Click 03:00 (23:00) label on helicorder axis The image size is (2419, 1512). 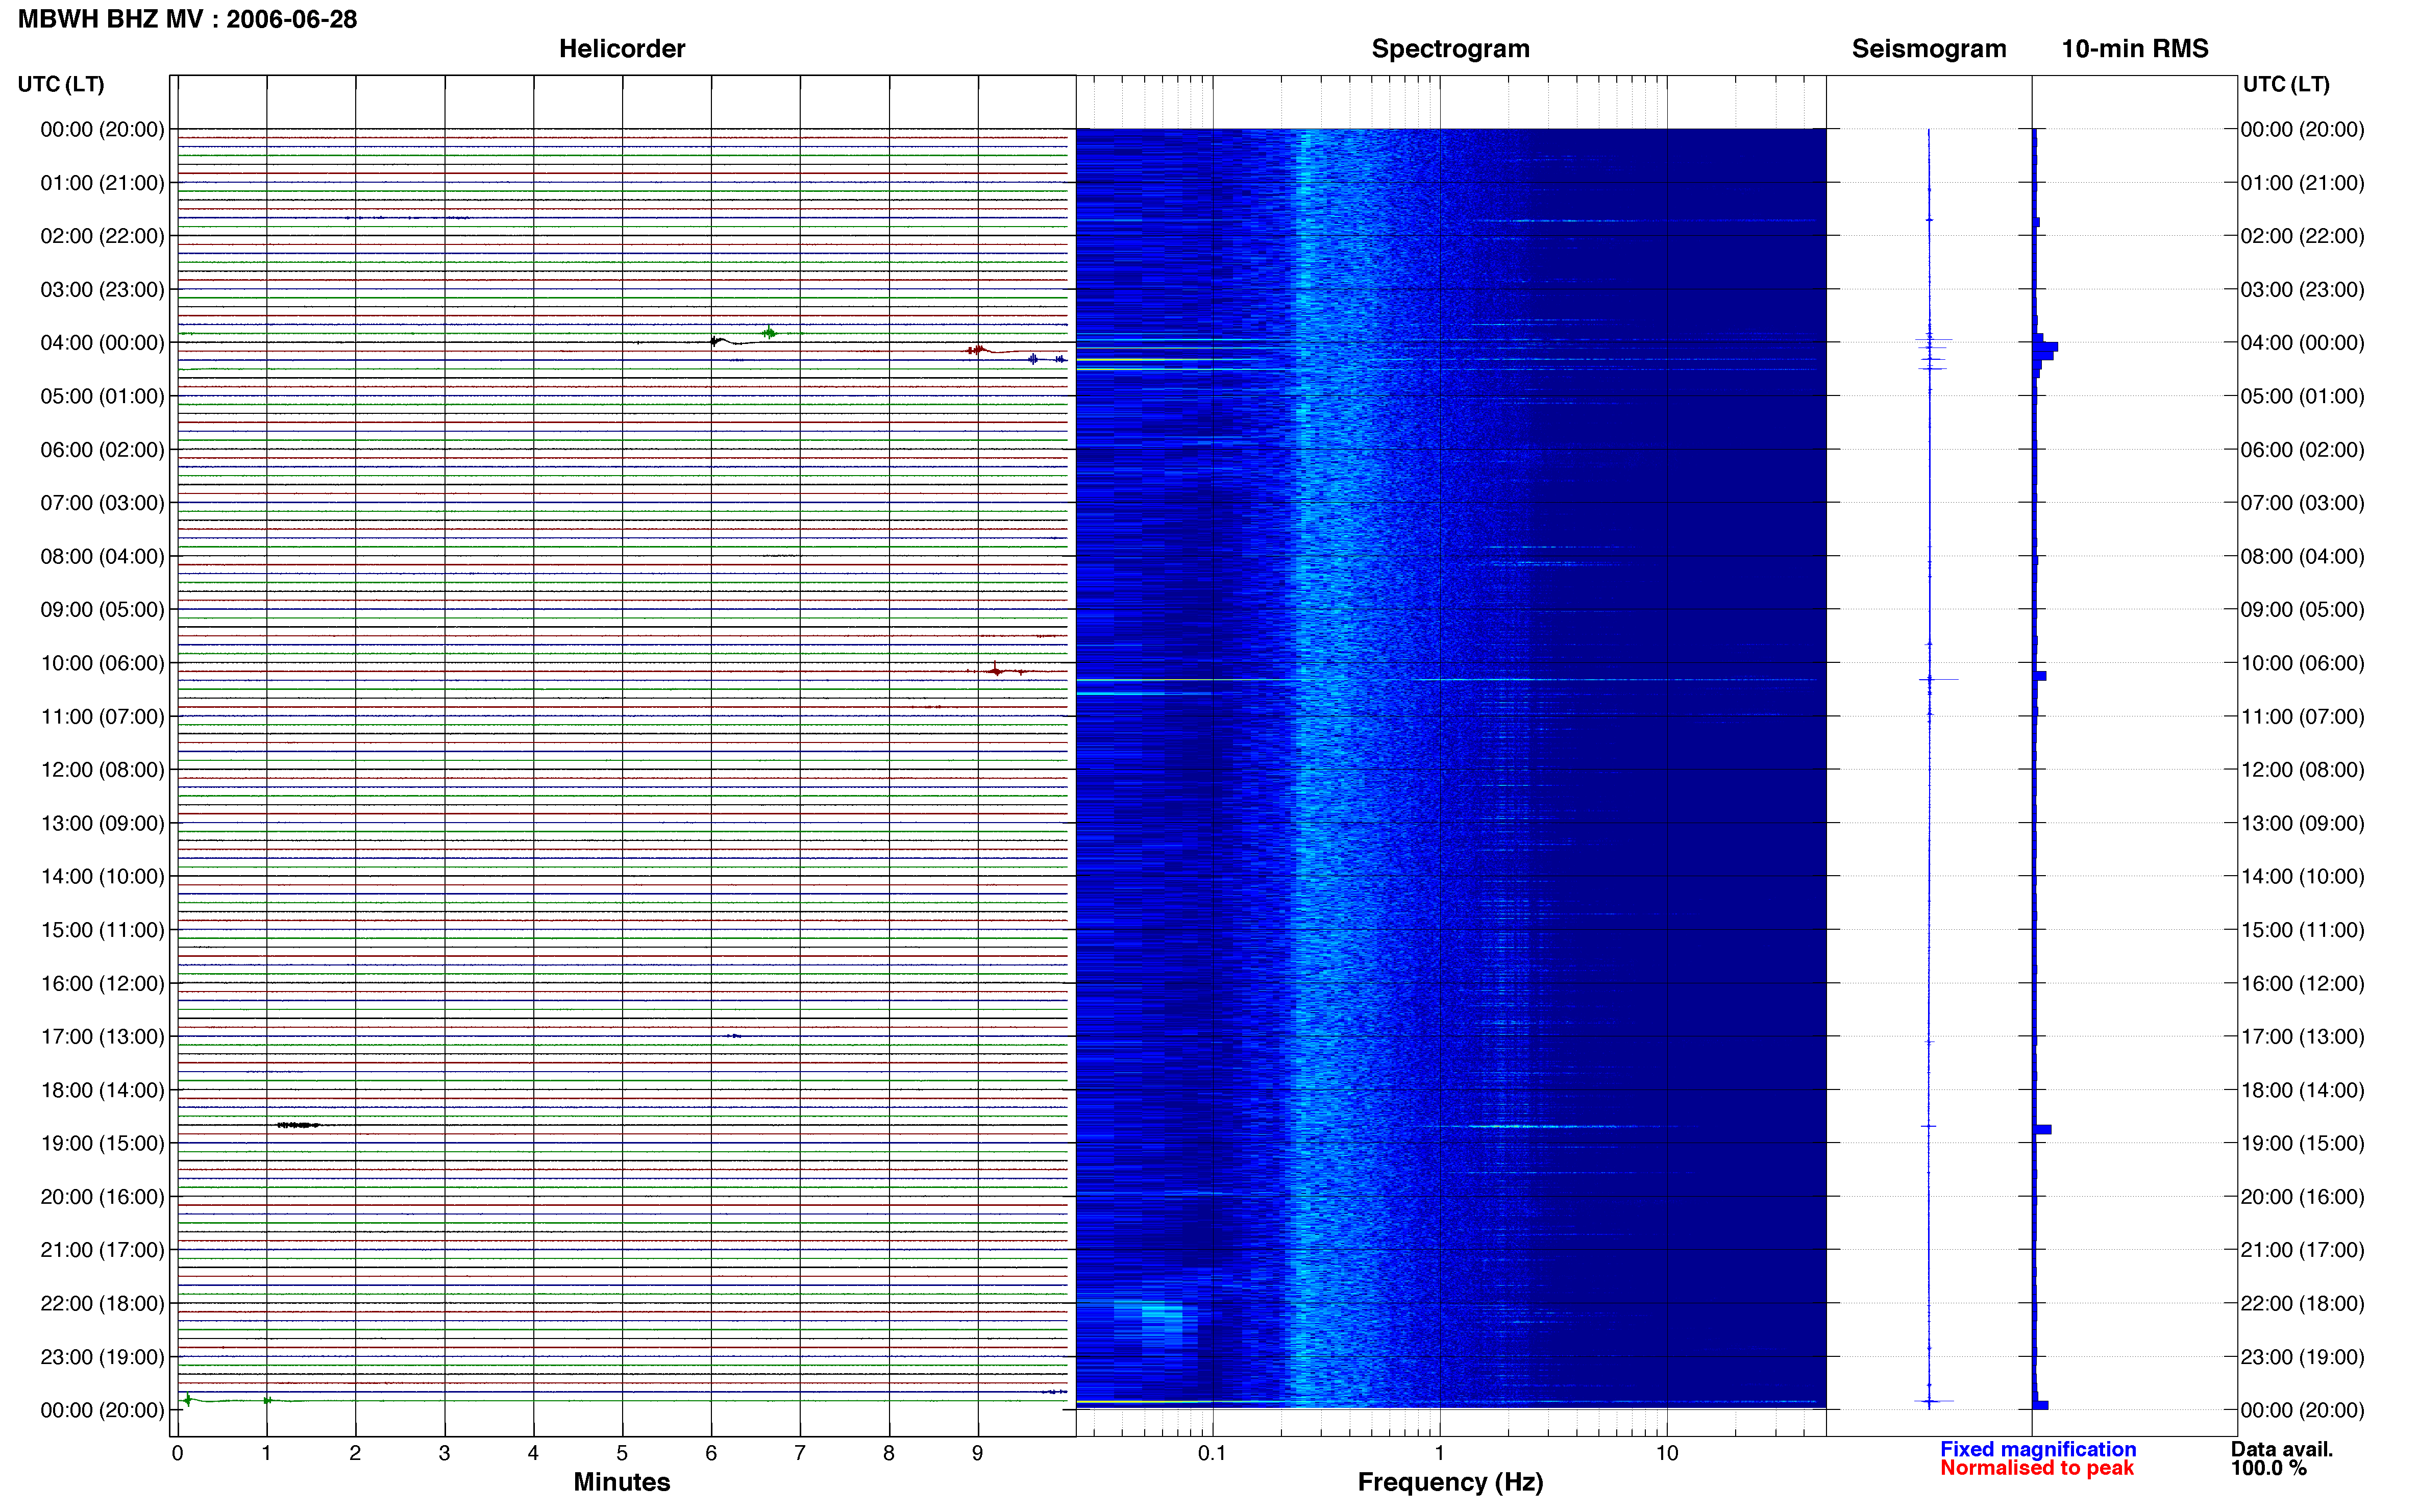click(102, 290)
